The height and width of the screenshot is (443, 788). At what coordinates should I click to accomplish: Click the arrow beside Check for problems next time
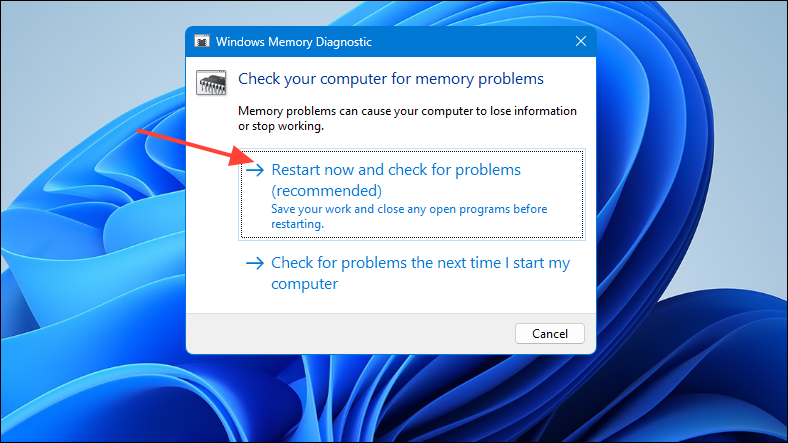point(255,263)
